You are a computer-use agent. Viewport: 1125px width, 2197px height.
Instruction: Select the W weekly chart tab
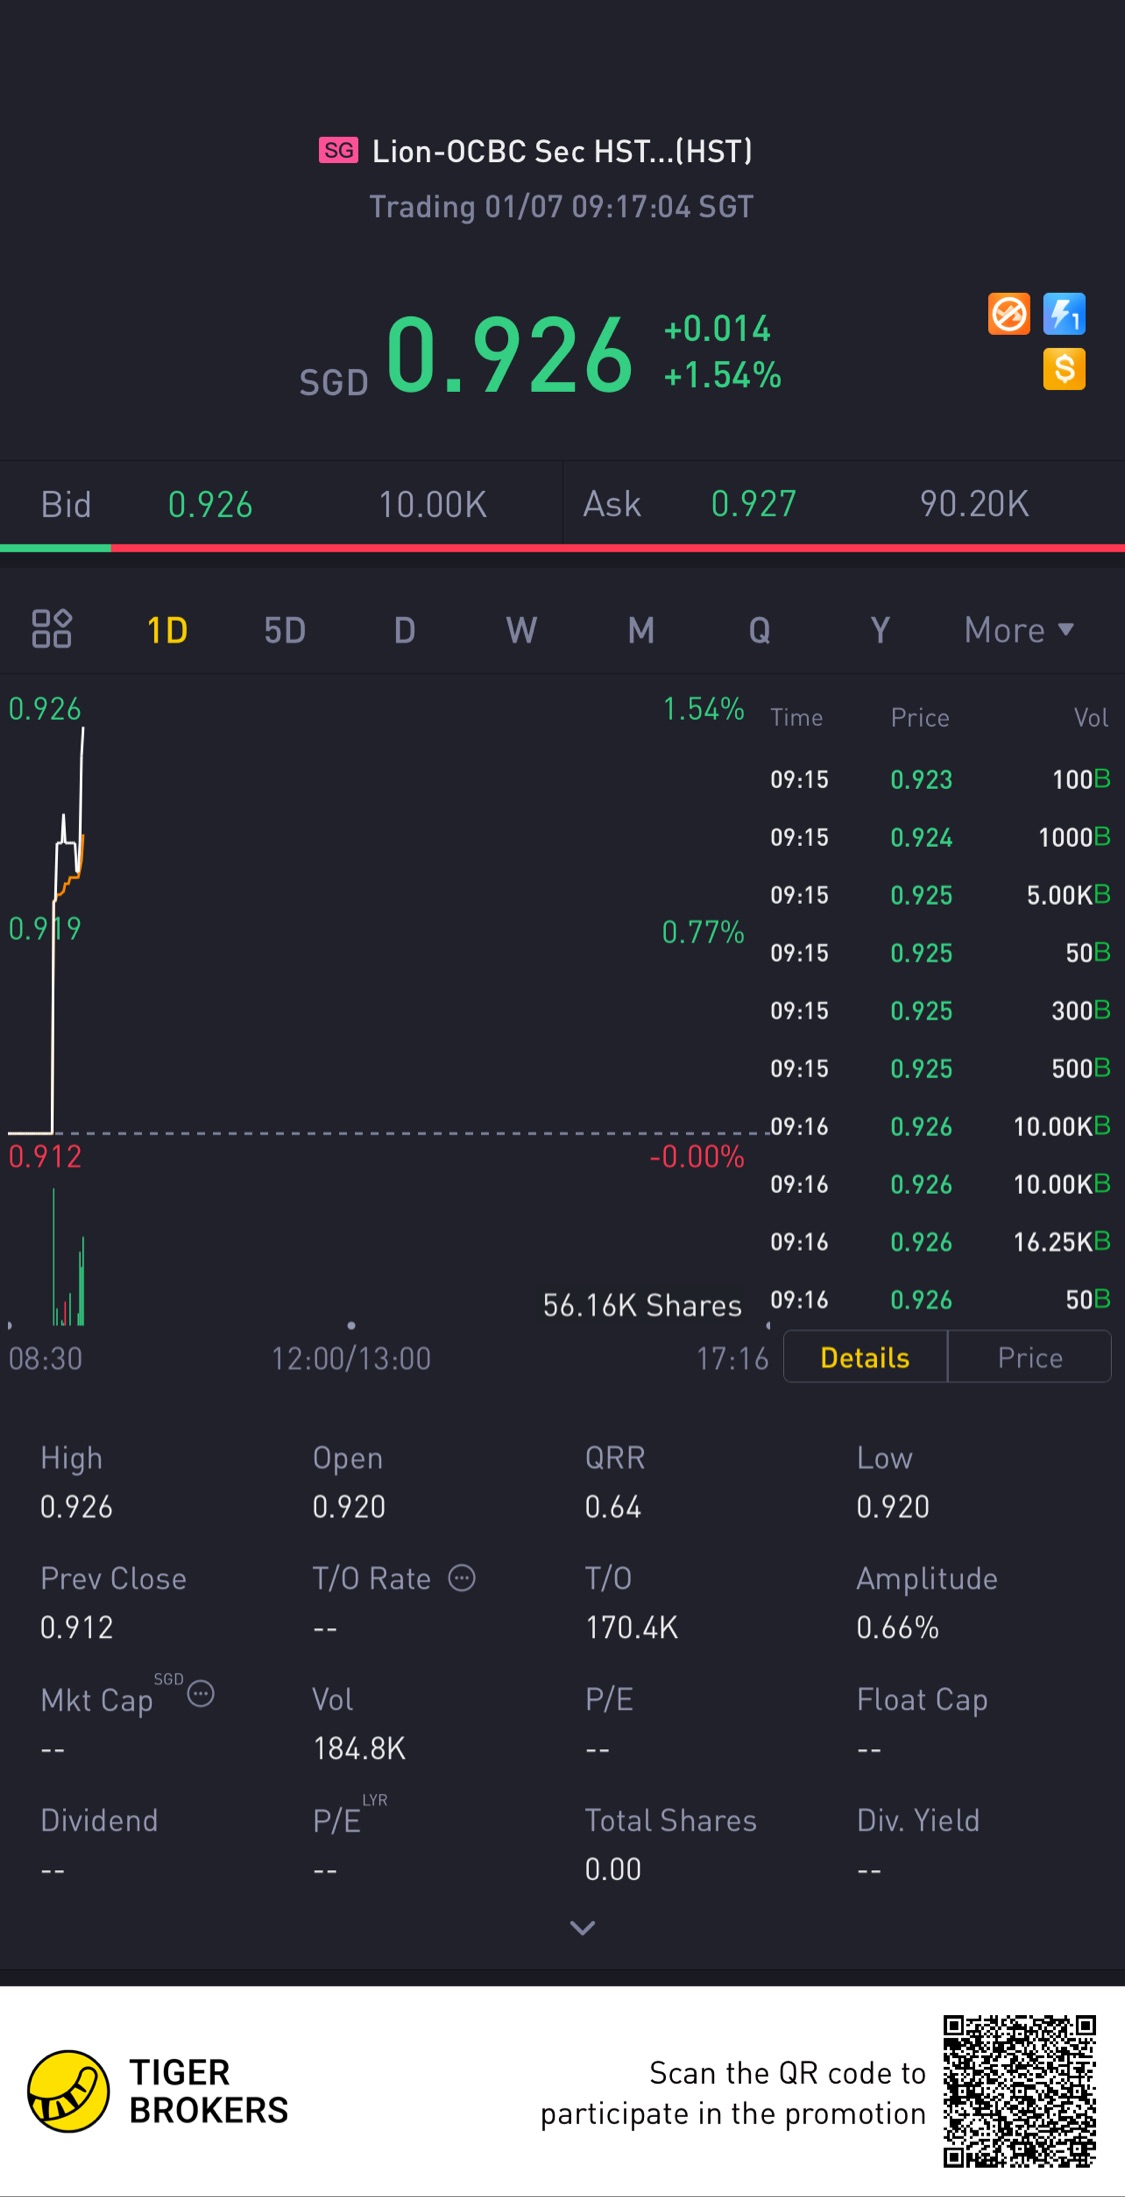pos(521,630)
